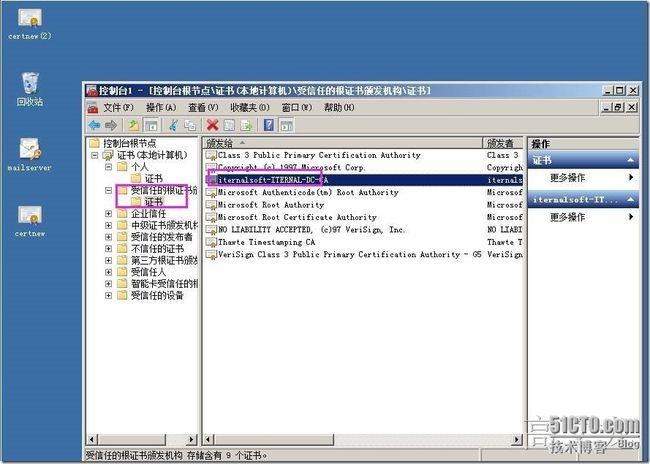Image resolution: width=650 pixels, height=464 pixels.
Task: Open the 窗口(W) menu
Action: pyautogui.click(x=297, y=108)
